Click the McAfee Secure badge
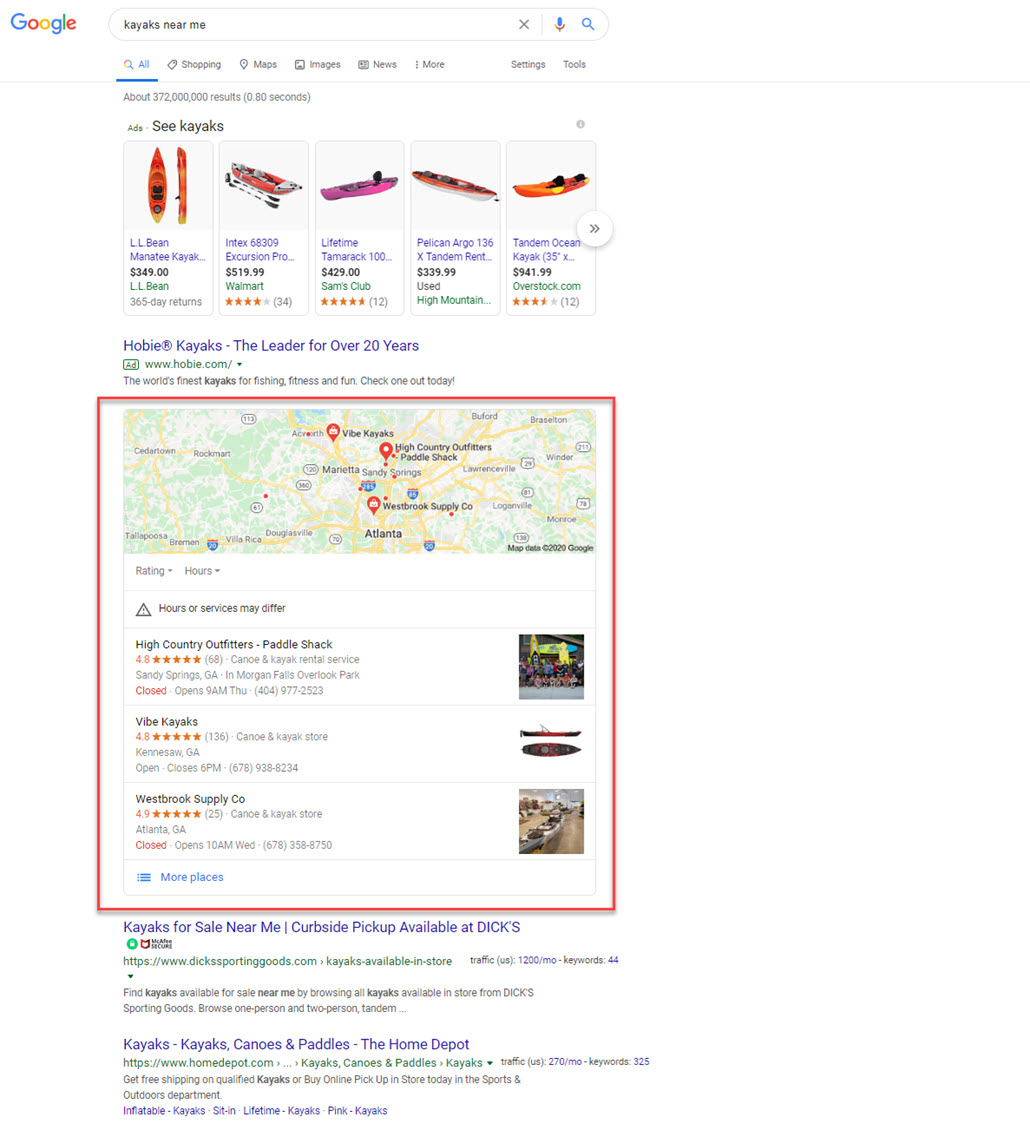 click(x=156, y=943)
